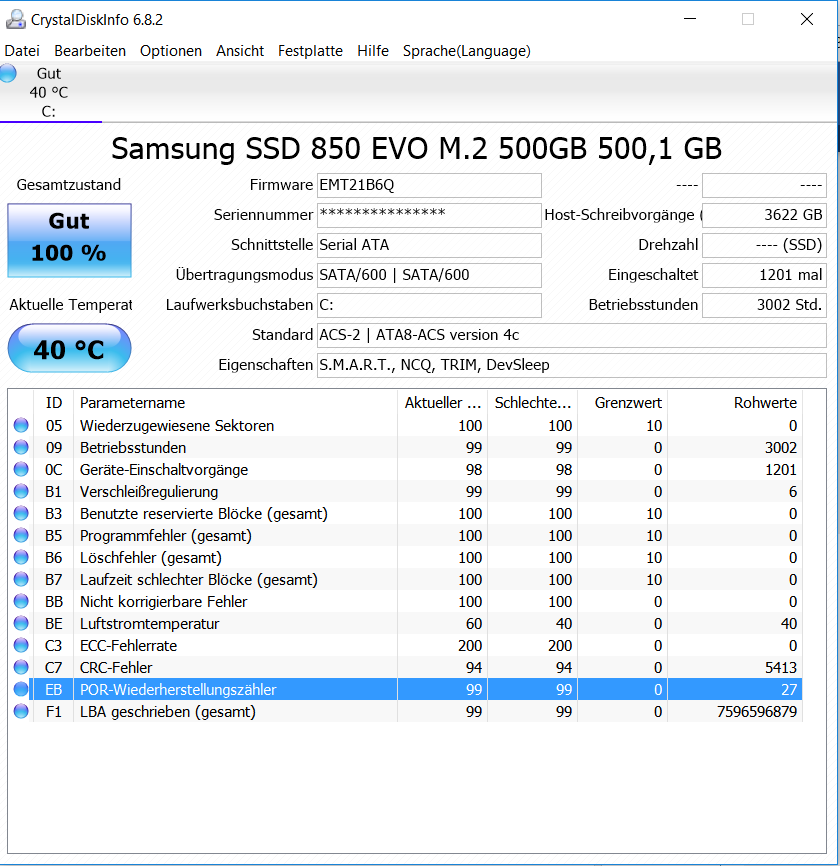Click status orb for Laufzeit schlechter Blöcke
The image size is (840, 866).
click(21, 579)
